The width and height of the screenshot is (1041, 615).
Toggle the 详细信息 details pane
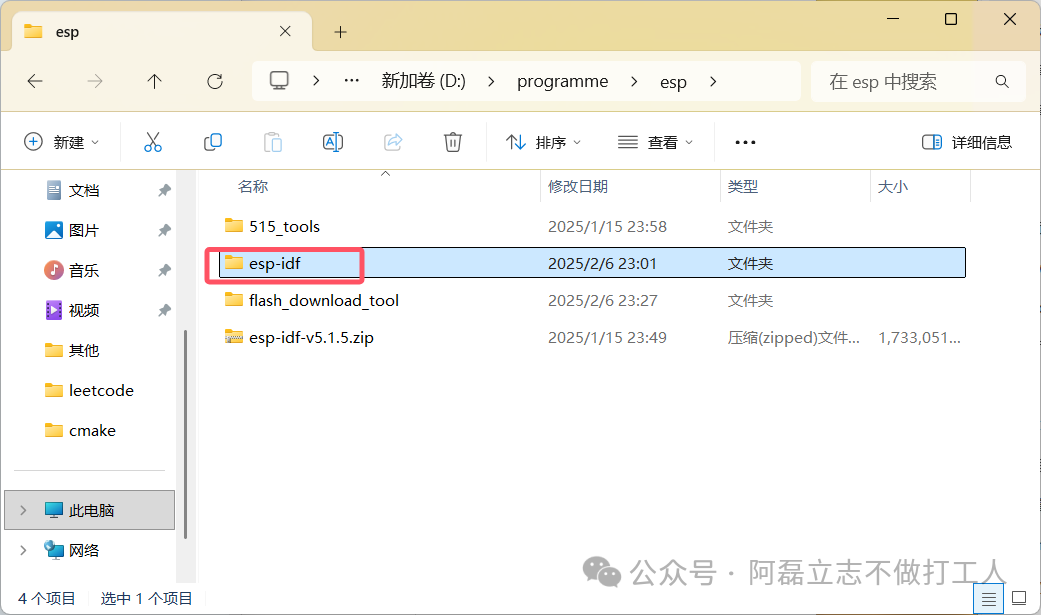(x=967, y=142)
